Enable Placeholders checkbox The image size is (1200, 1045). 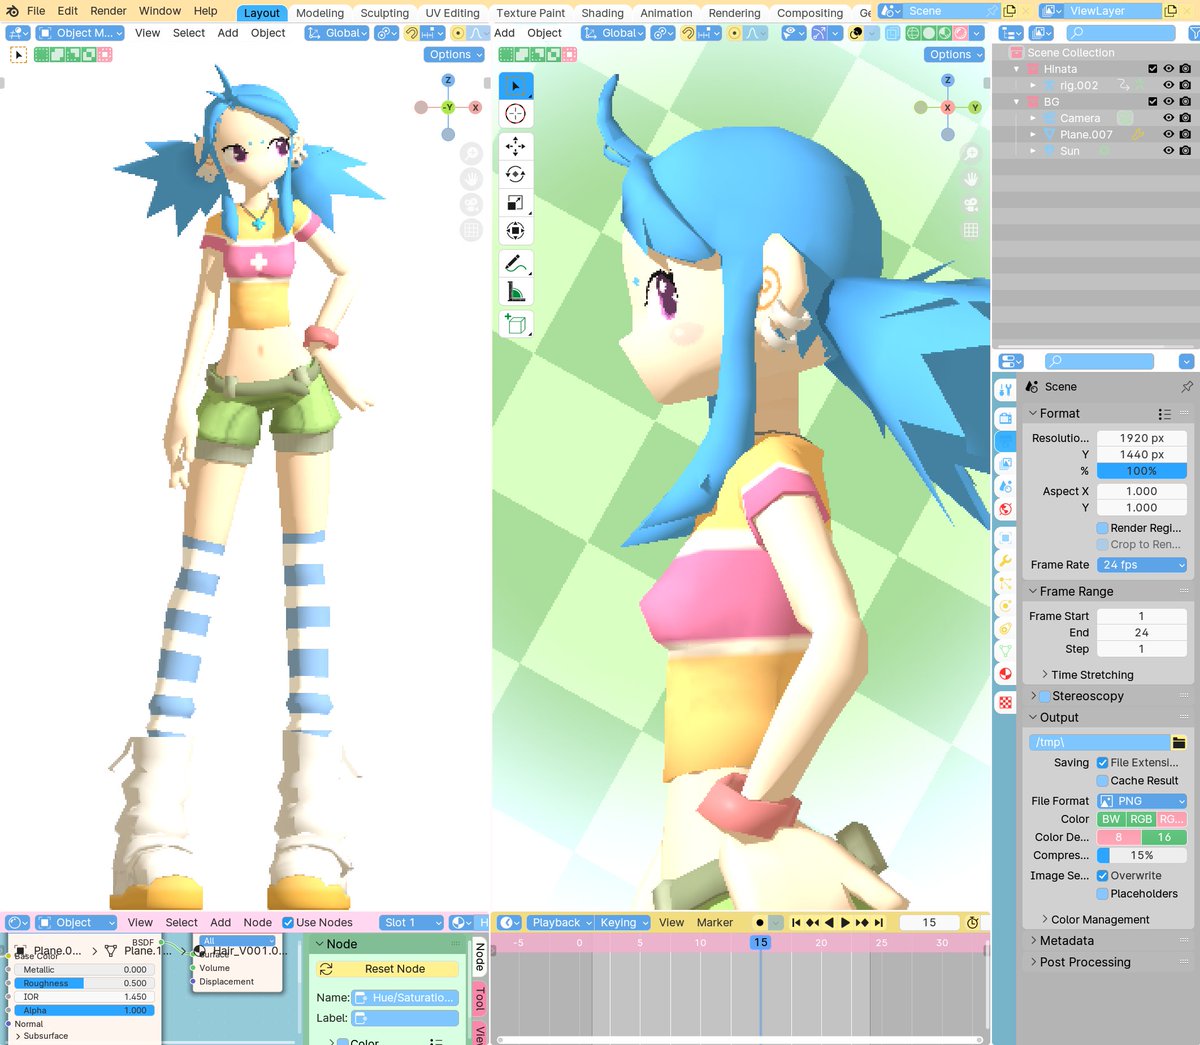(x=1102, y=894)
